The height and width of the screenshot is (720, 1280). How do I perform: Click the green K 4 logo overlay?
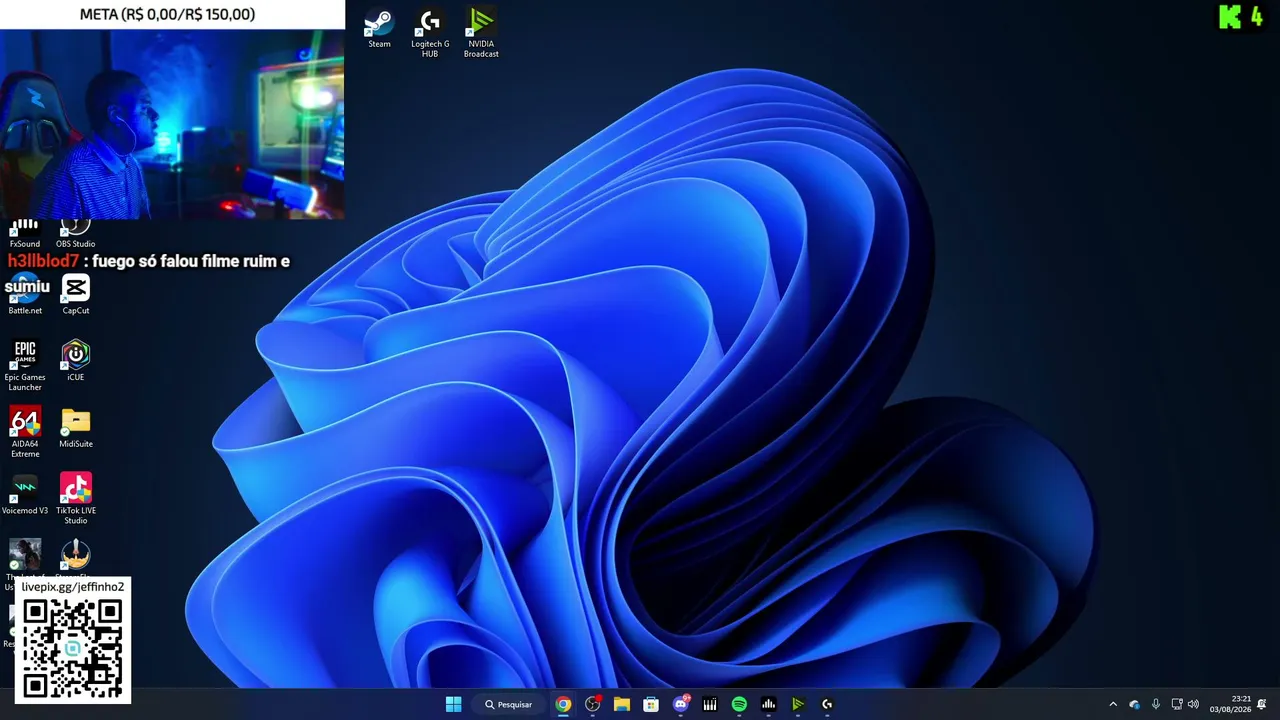(x=1240, y=16)
